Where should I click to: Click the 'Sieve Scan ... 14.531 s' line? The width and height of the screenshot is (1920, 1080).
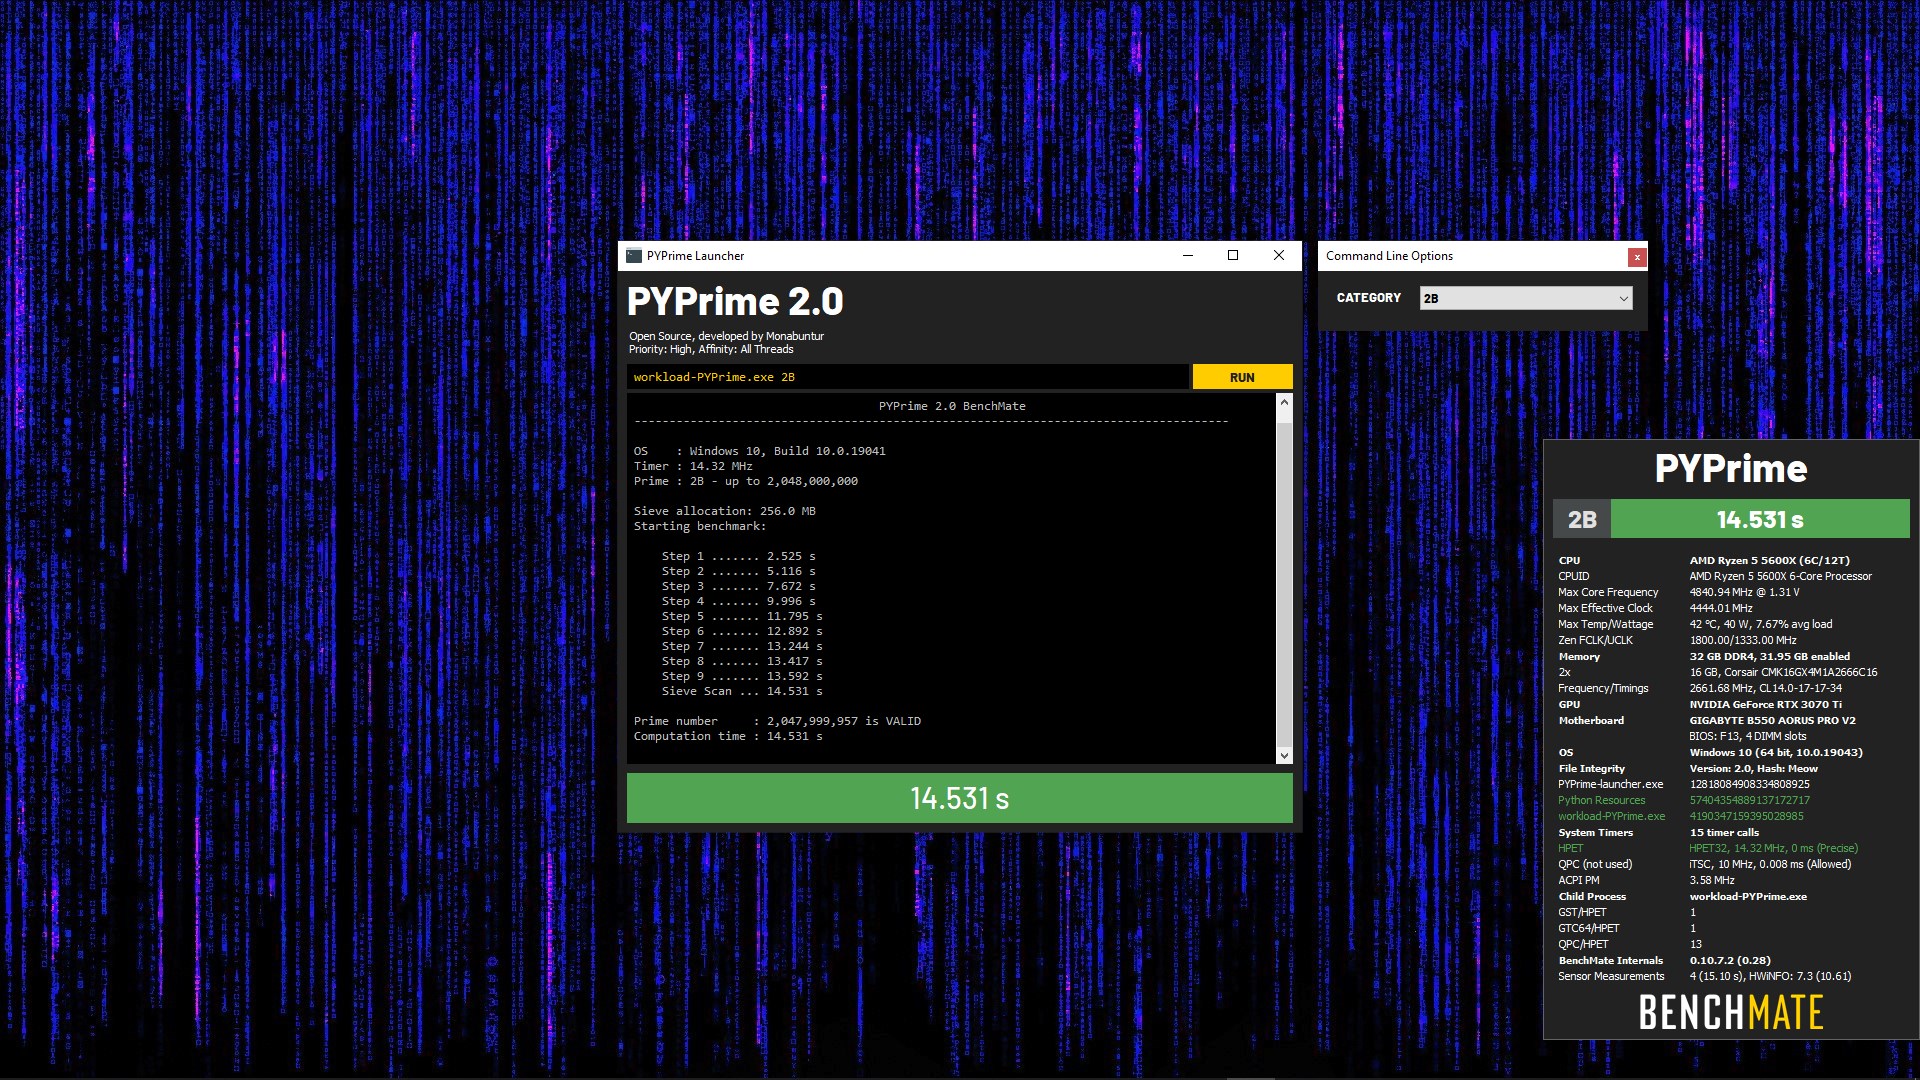click(x=742, y=691)
